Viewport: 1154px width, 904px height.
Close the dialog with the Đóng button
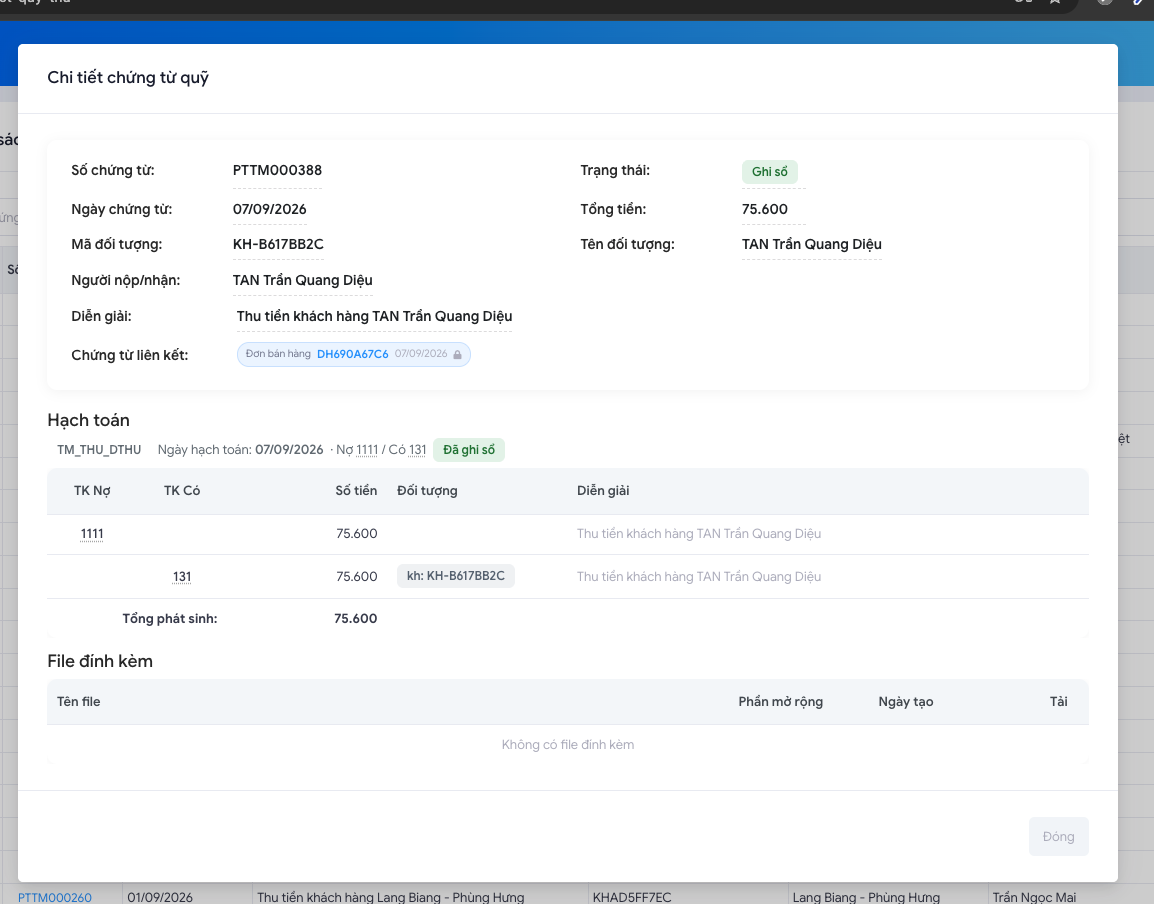coord(1058,836)
